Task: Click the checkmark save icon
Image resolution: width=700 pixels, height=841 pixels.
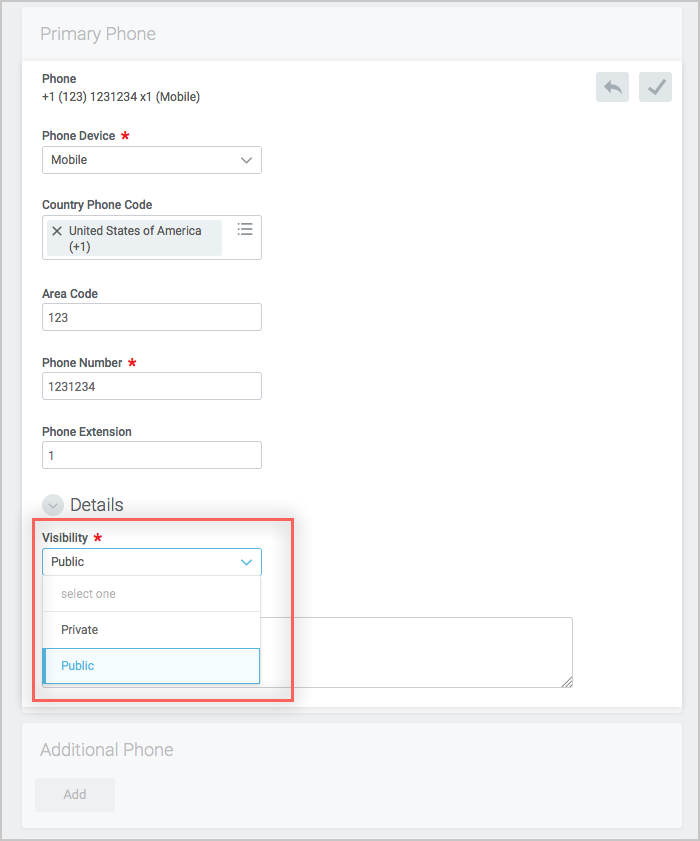Action: coord(655,87)
